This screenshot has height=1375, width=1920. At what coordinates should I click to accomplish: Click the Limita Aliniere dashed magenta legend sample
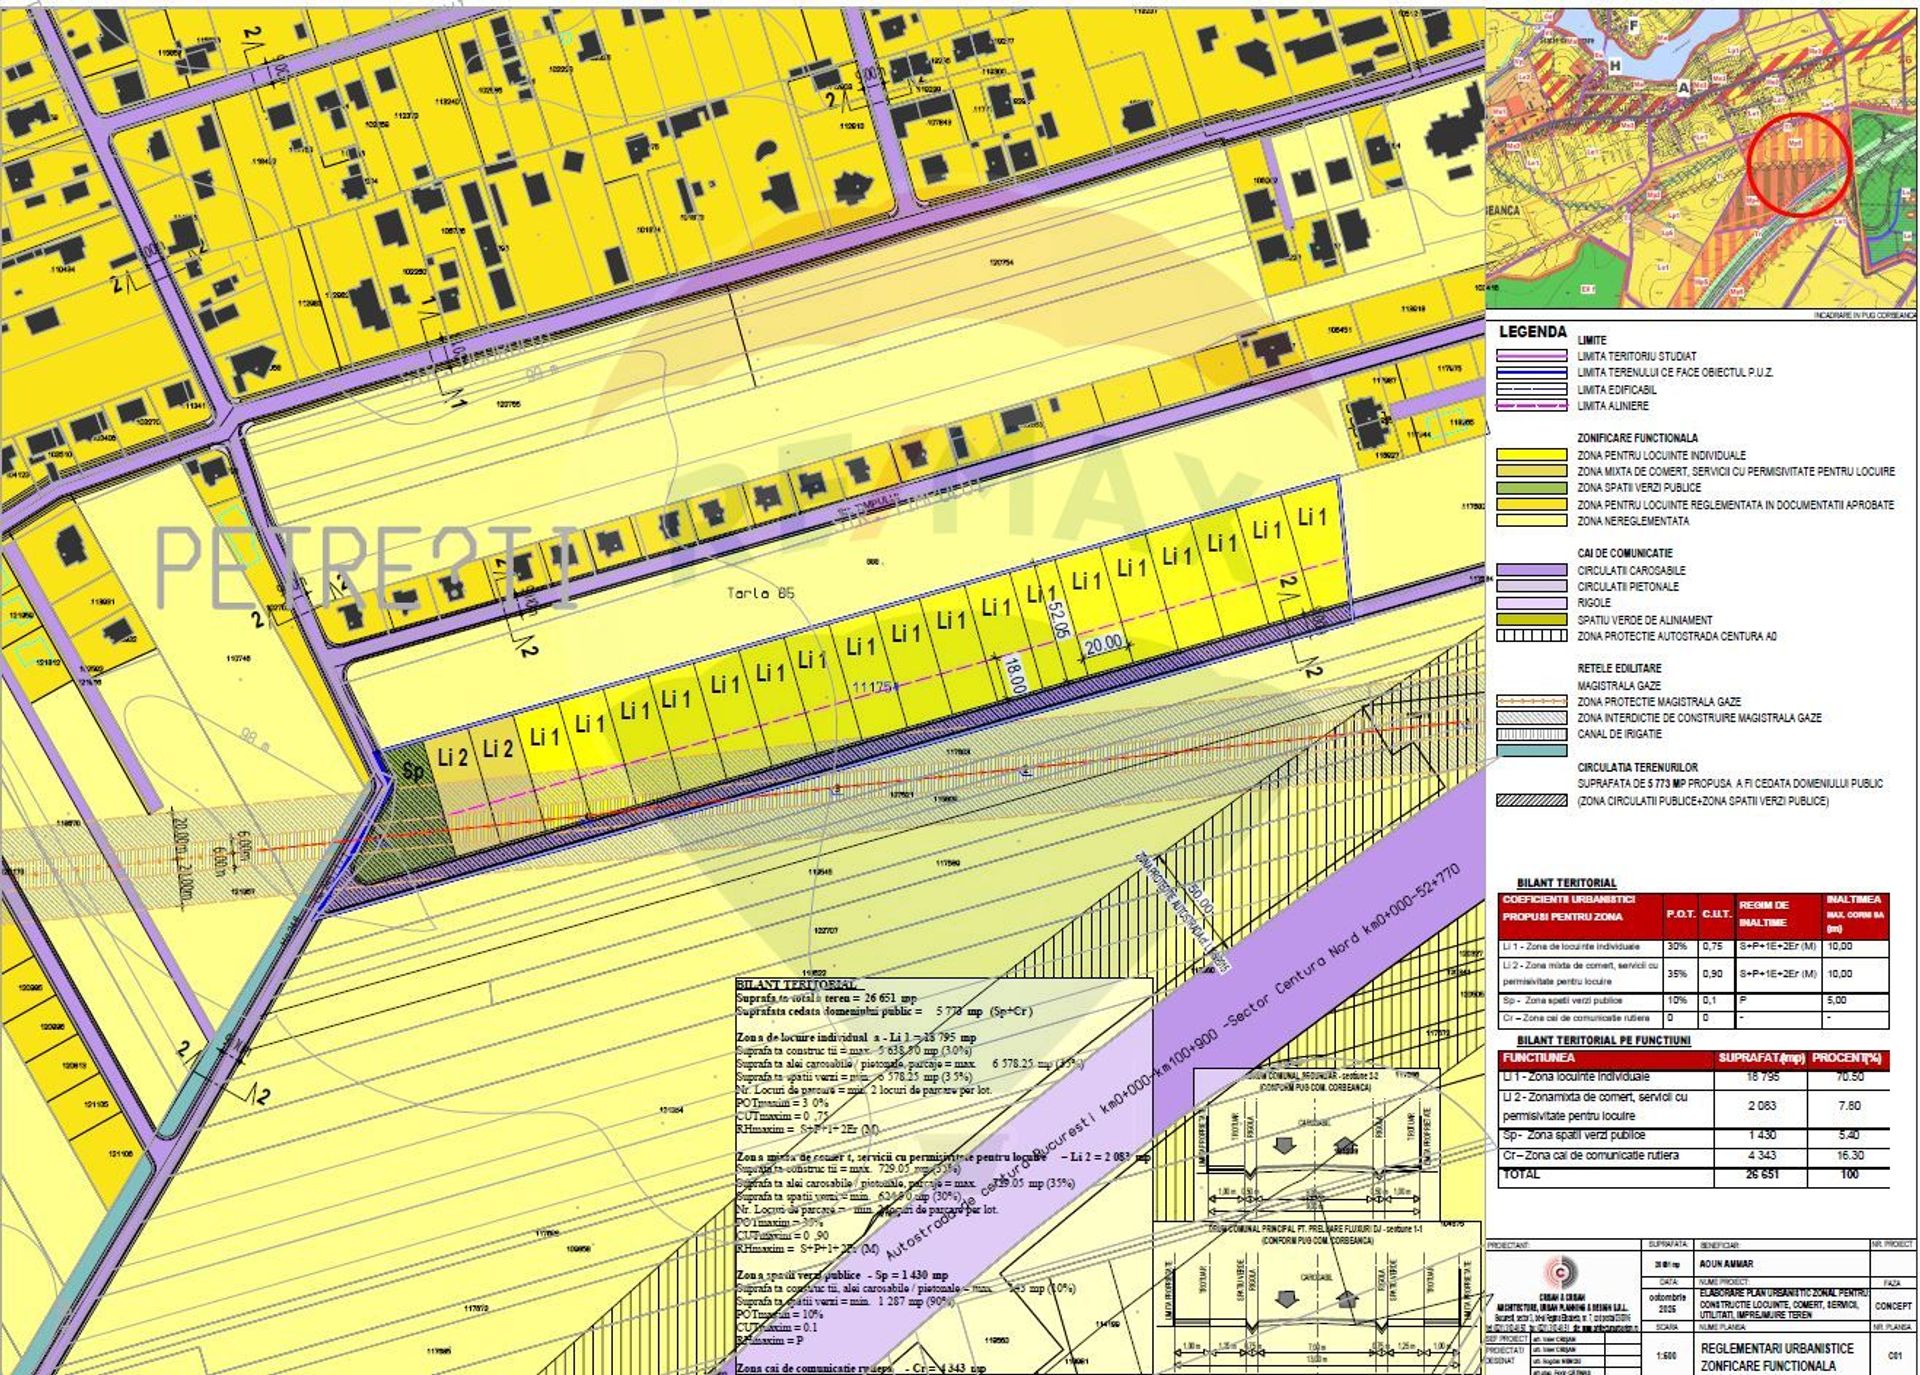pyautogui.click(x=1530, y=406)
